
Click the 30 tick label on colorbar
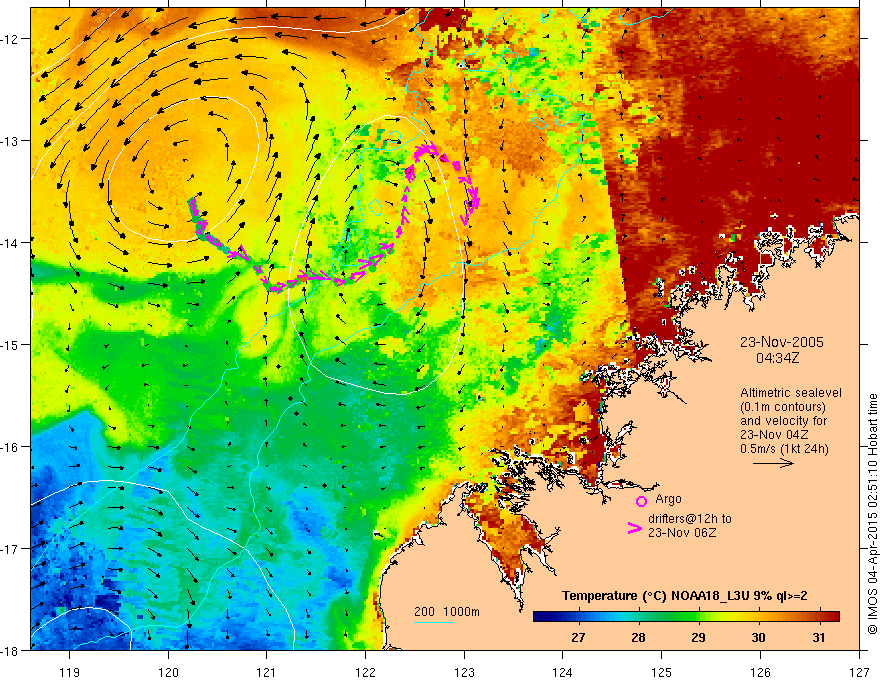pyautogui.click(x=758, y=638)
